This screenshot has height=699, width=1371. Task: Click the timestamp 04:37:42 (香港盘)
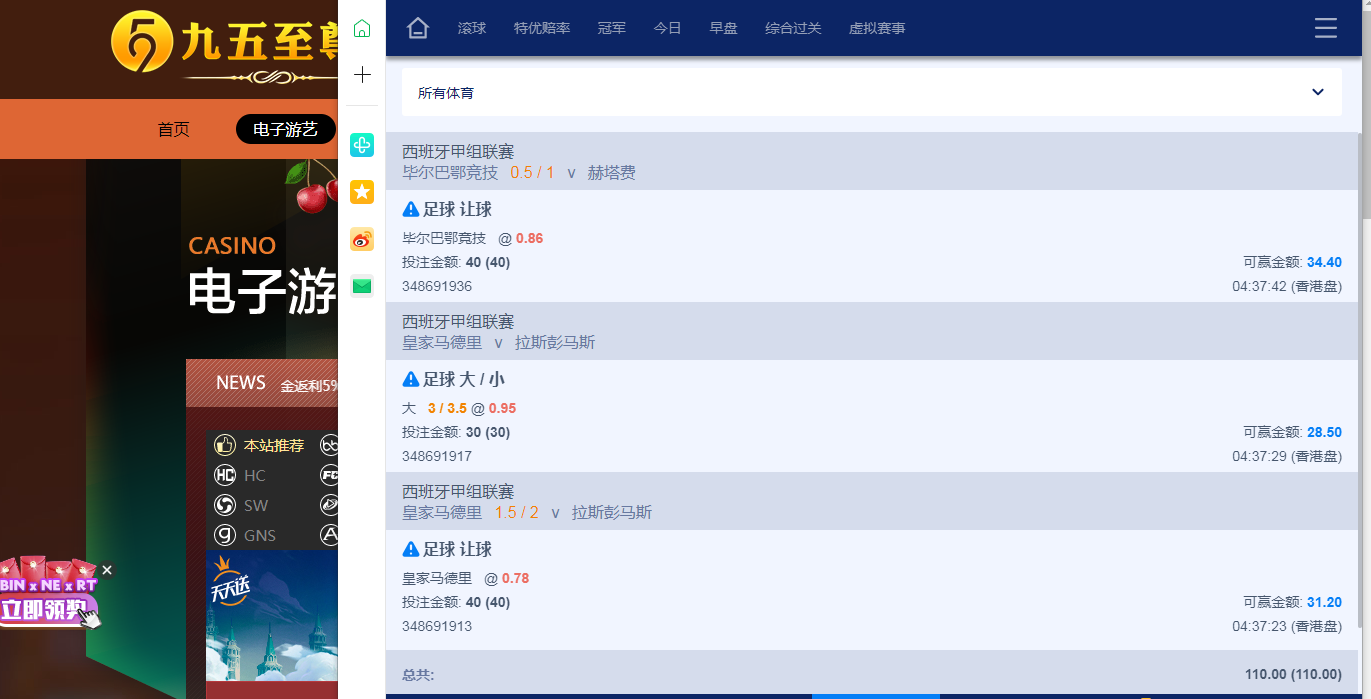(x=1287, y=286)
